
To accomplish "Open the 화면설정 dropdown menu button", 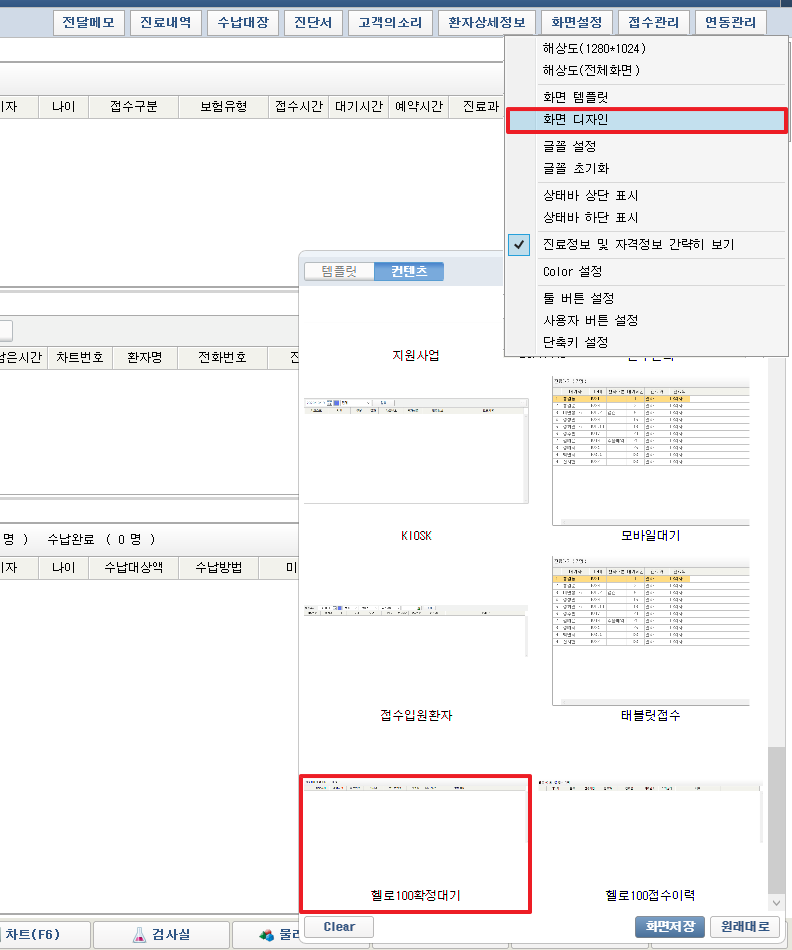I will (577, 23).
